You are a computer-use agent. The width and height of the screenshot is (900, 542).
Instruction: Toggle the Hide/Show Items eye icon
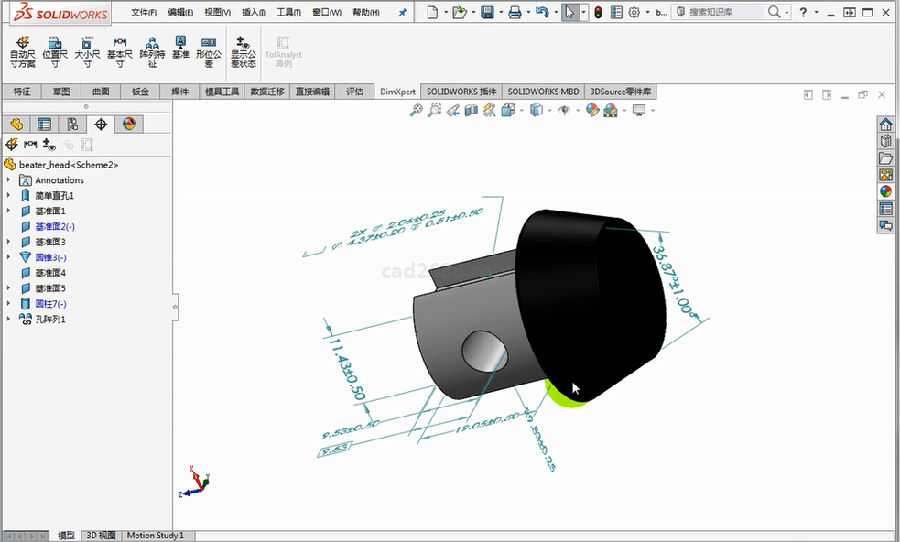coord(565,110)
